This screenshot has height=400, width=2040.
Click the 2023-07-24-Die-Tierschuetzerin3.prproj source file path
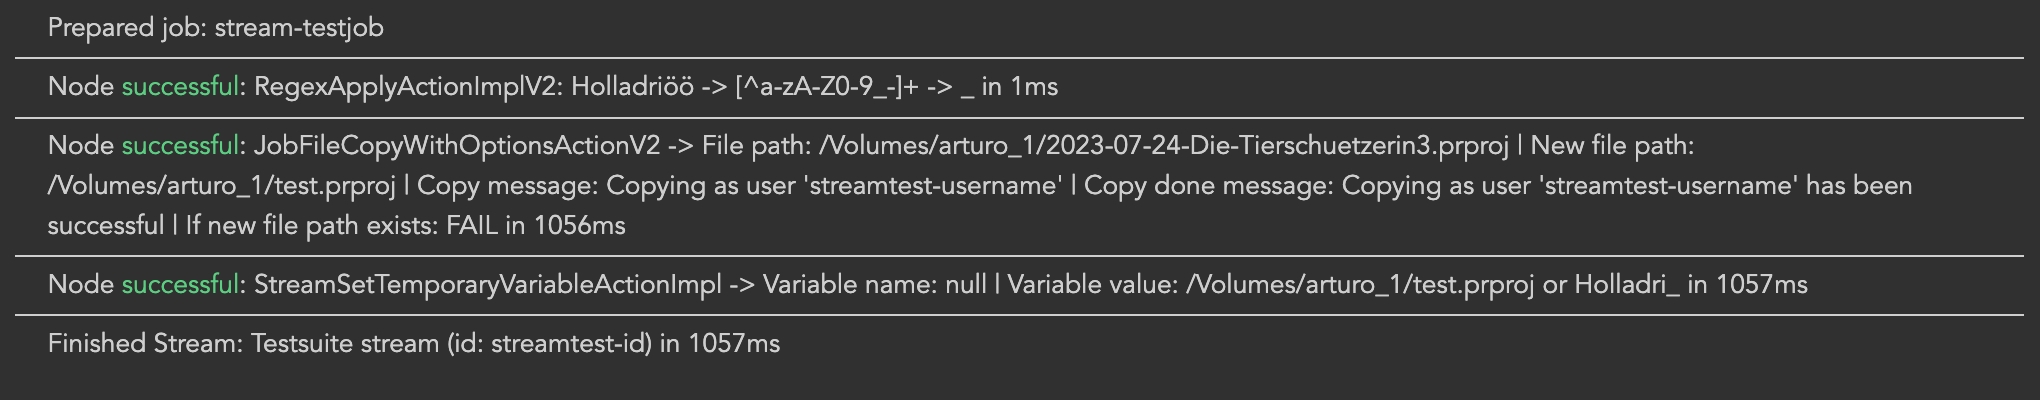tap(1163, 146)
